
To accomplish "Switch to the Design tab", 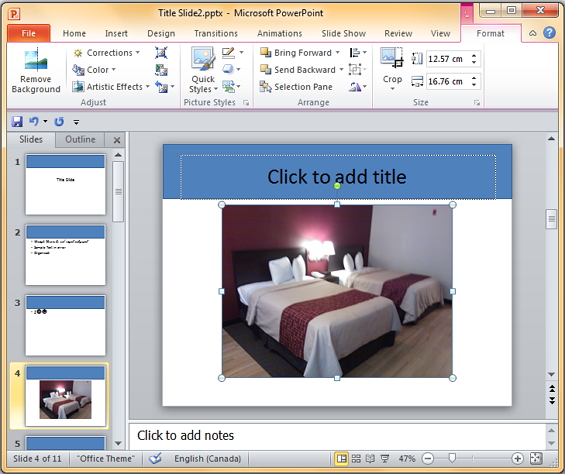I will click(x=161, y=33).
